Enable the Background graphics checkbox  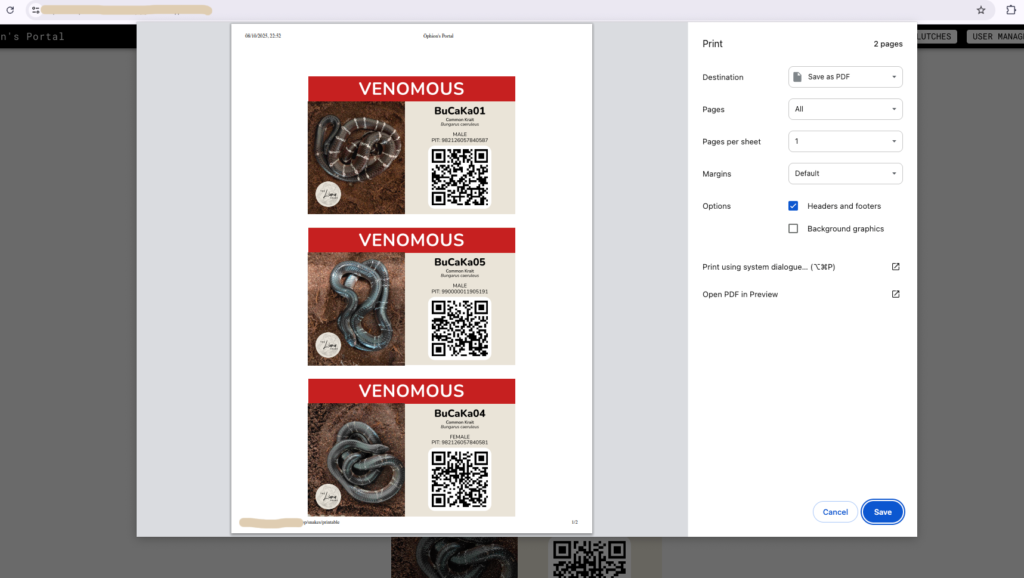[793, 229]
